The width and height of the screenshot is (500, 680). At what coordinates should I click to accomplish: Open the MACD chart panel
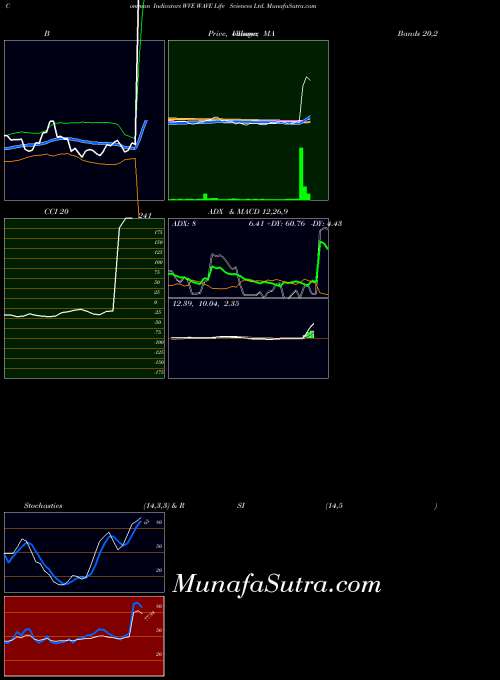[248, 338]
